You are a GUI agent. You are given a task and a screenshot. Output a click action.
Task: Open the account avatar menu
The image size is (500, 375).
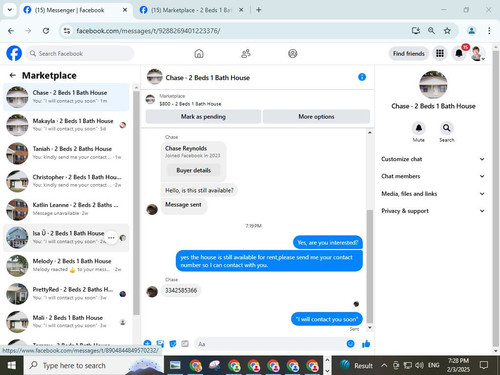tap(477, 53)
